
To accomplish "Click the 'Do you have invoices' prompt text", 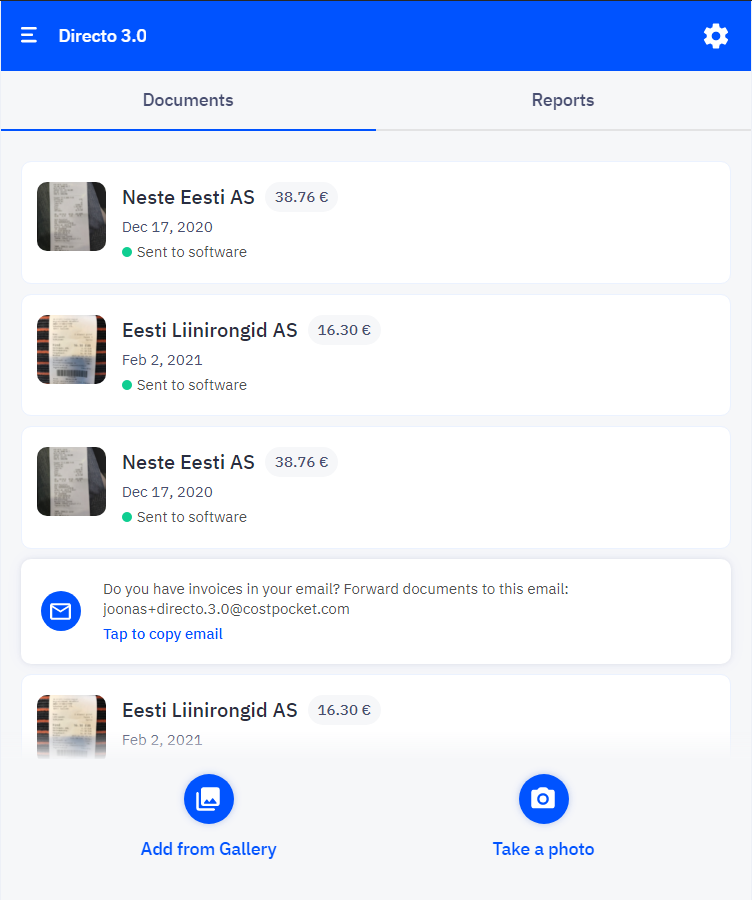I will pos(336,589).
